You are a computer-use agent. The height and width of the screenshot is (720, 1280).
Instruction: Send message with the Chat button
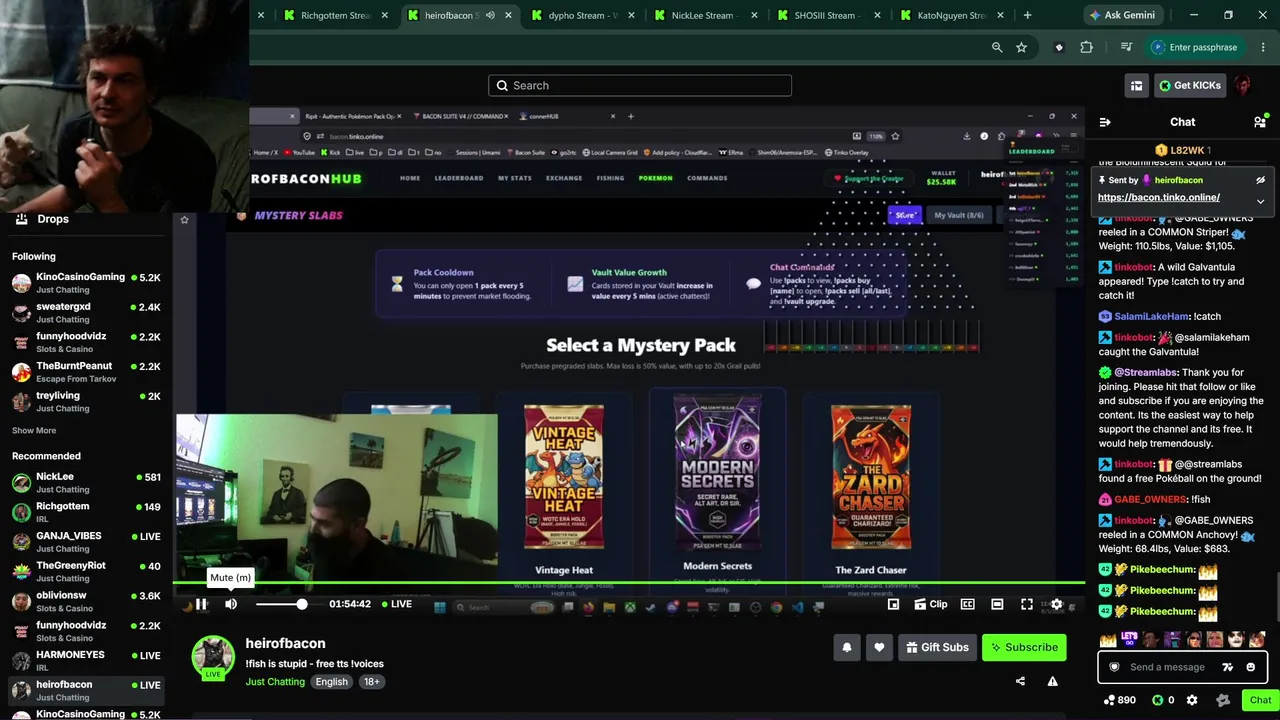pos(1260,700)
